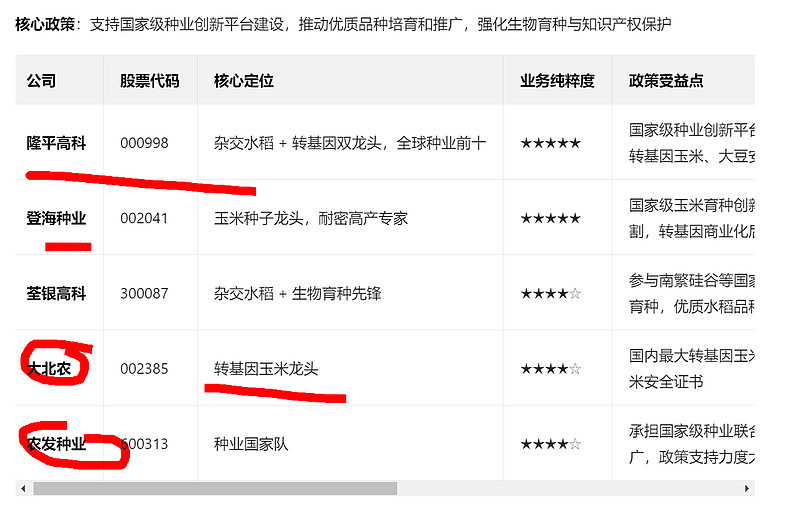Click company name 登海种业
The width and height of the screenshot is (800, 510).
click(x=56, y=218)
